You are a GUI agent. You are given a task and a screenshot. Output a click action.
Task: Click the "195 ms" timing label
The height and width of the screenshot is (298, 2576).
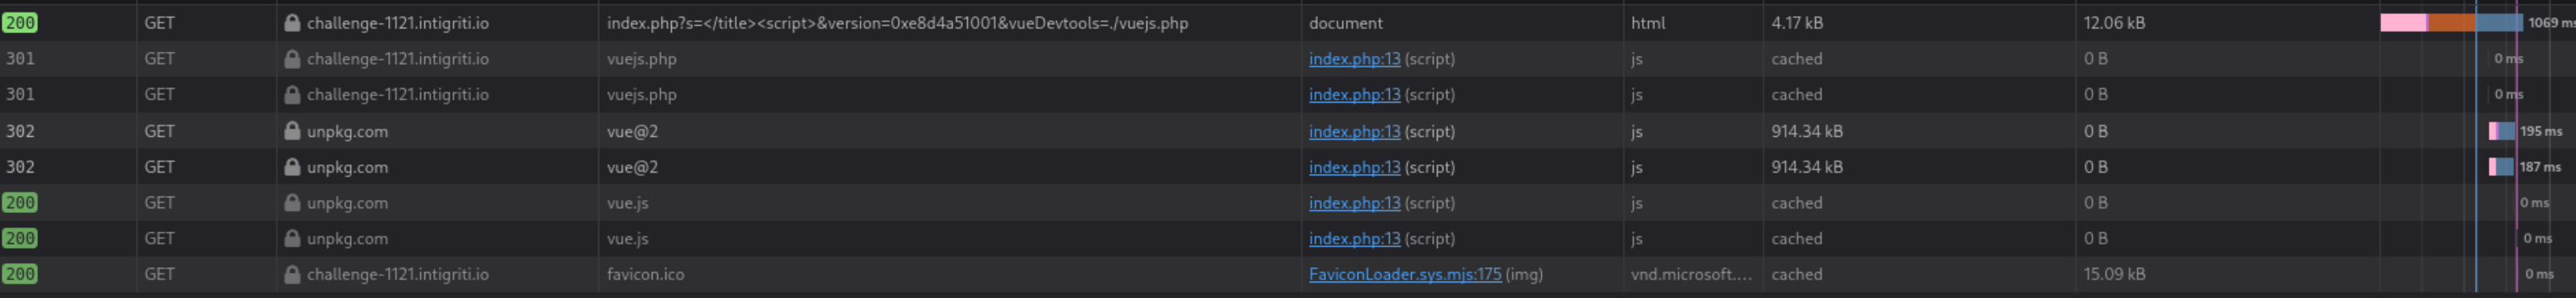[x=2541, y=131]
